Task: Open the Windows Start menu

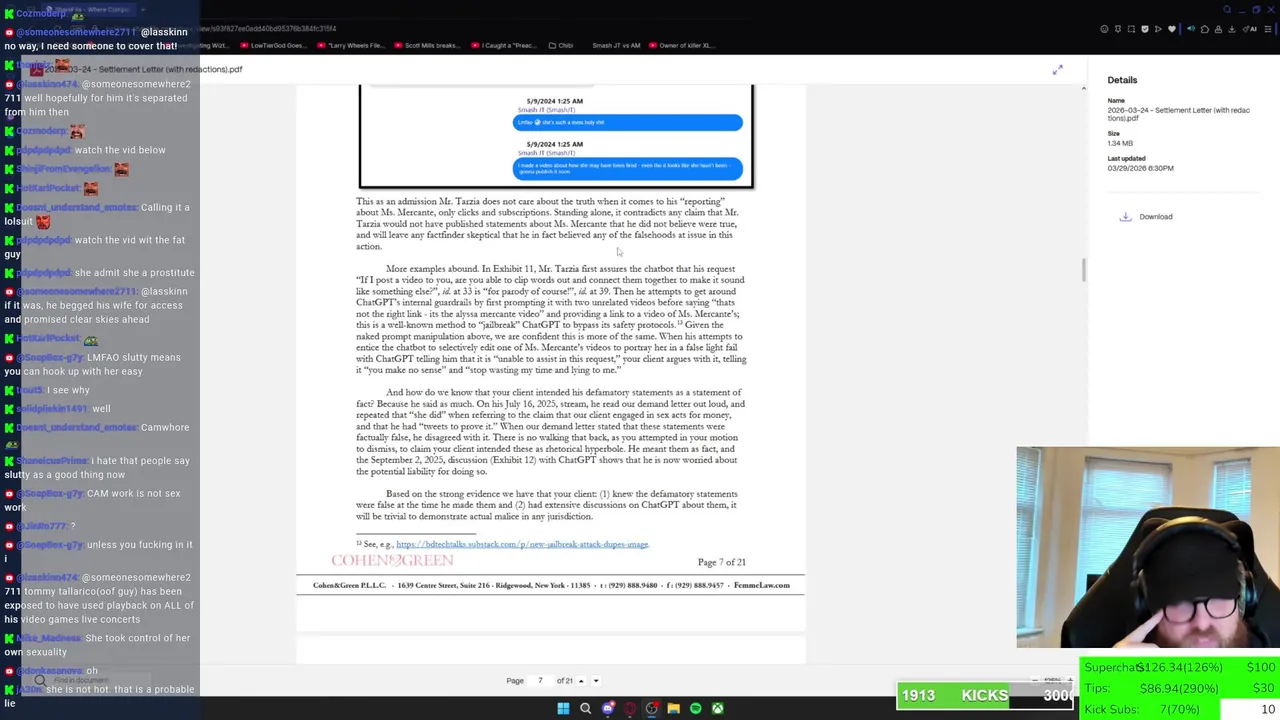Action: click(563, 709)
